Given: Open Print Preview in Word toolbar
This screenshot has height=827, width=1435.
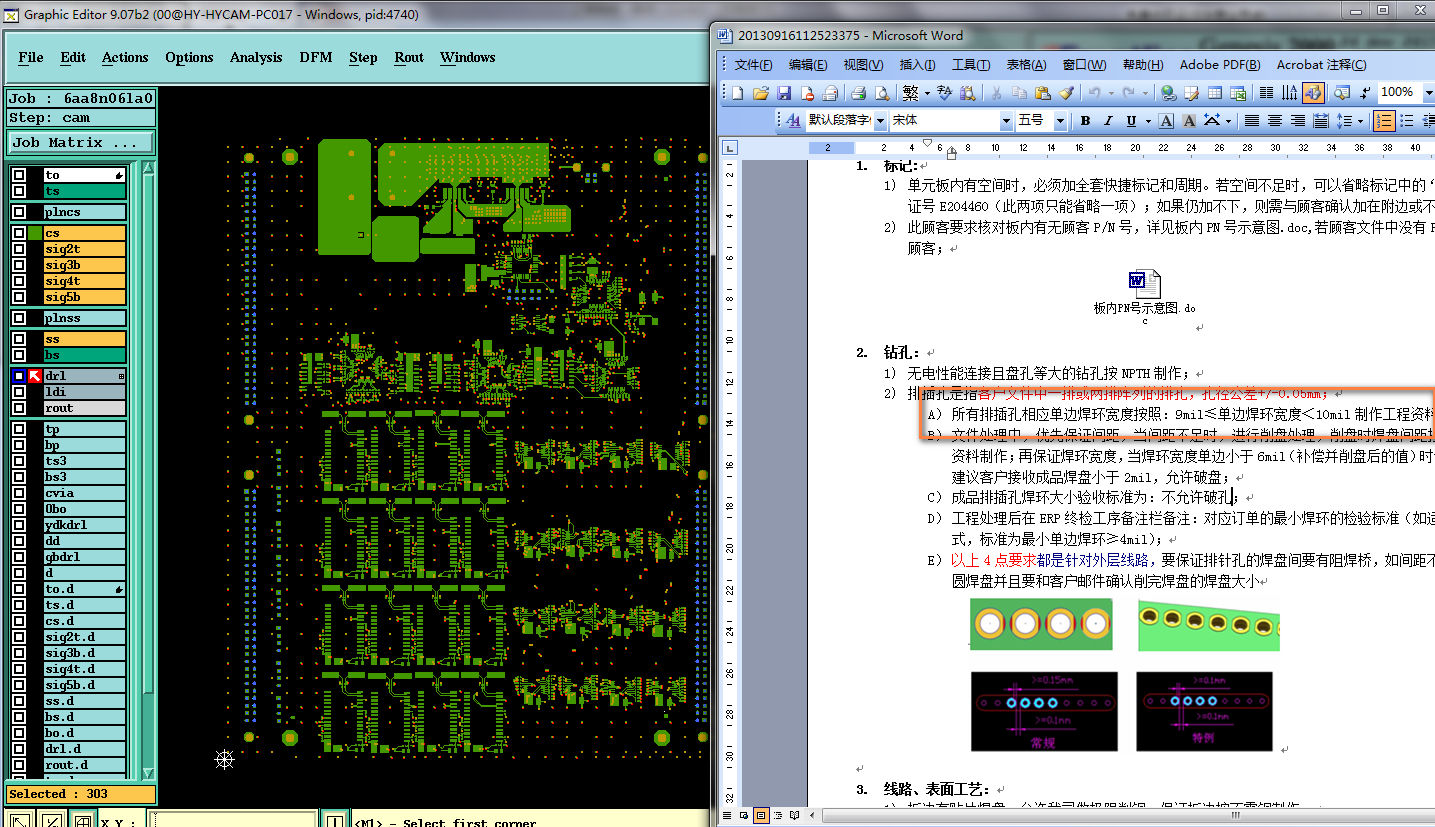Looking at the screenshot, I should (882, 93).
